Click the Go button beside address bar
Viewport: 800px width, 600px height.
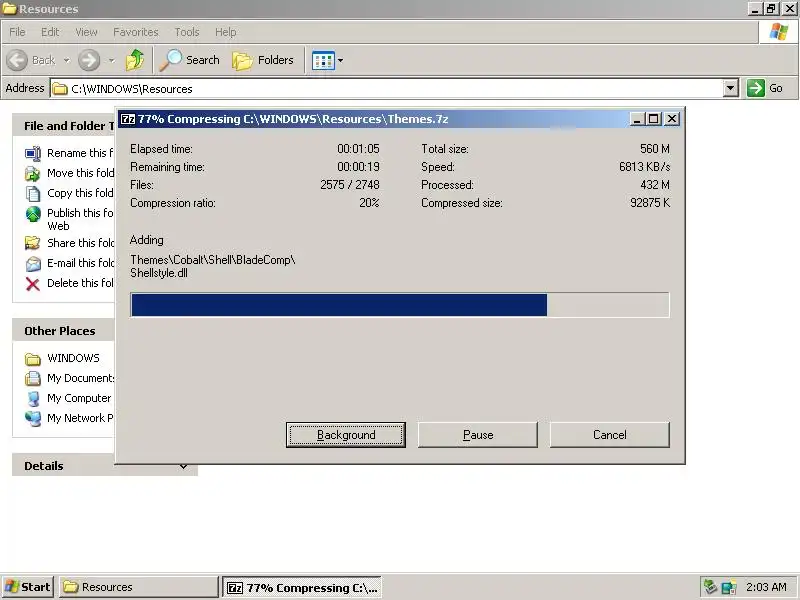(765, 88)
